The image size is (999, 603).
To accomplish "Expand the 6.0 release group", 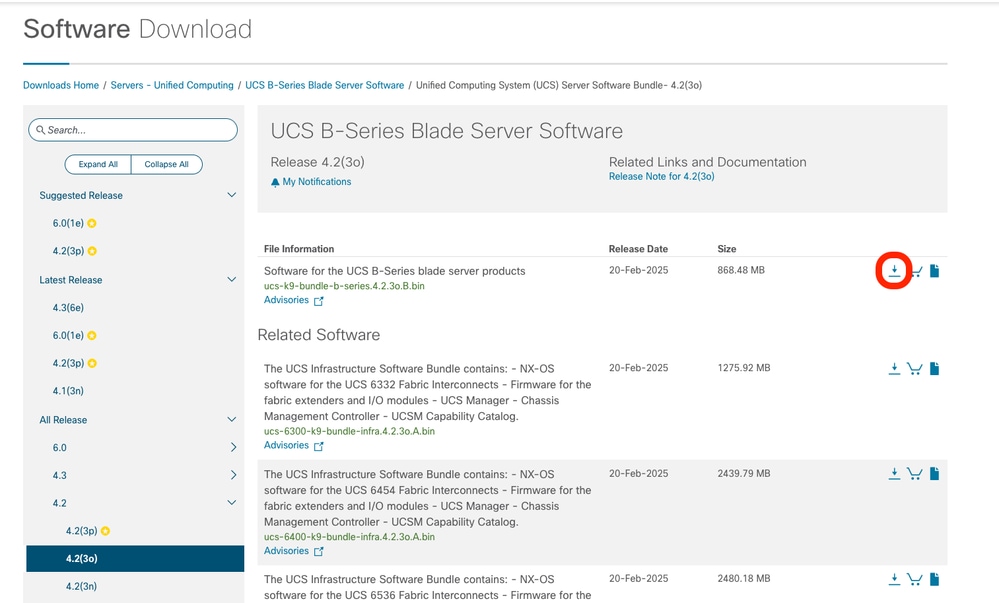I will 233,447.
